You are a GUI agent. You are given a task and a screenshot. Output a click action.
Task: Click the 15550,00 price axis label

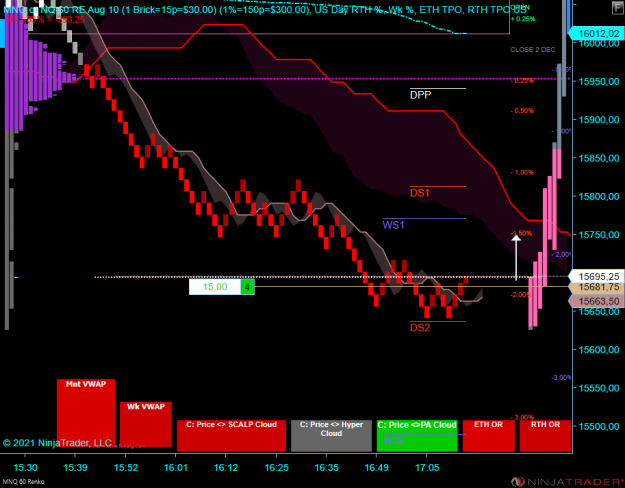(x=599, y=388)
